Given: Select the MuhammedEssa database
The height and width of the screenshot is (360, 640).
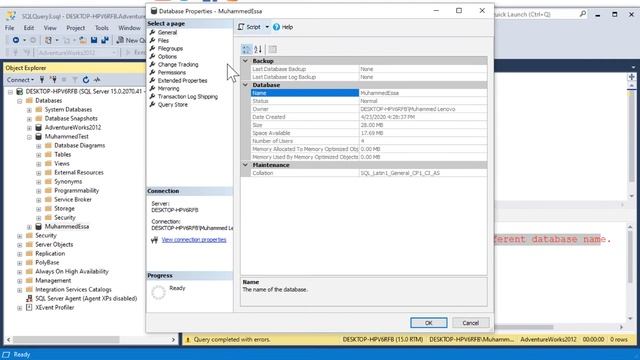Looking at the screenshot, I should (x=67, y=226).
